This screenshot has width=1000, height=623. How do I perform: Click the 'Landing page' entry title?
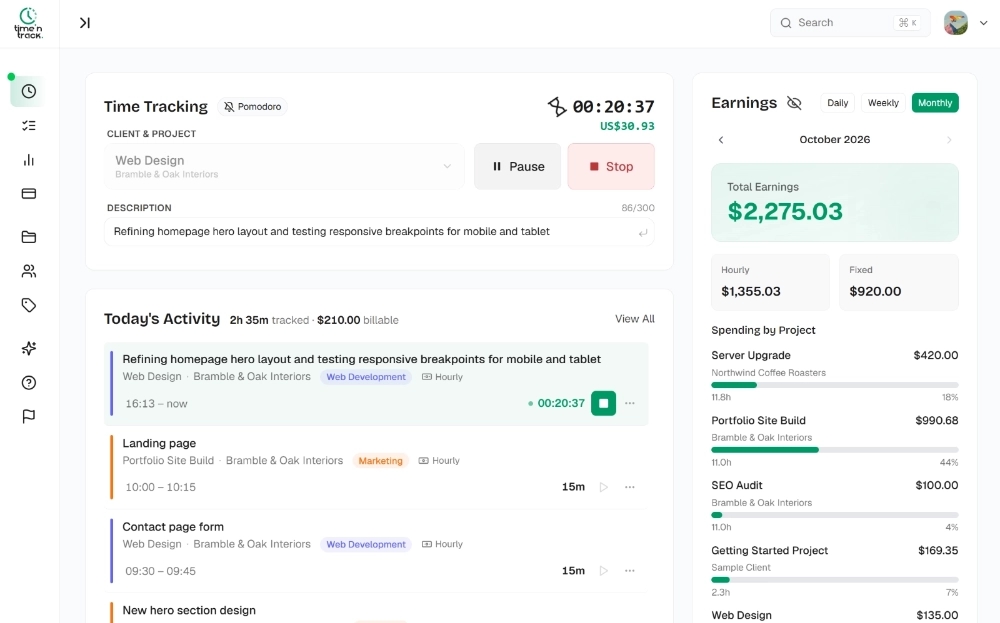159,443
